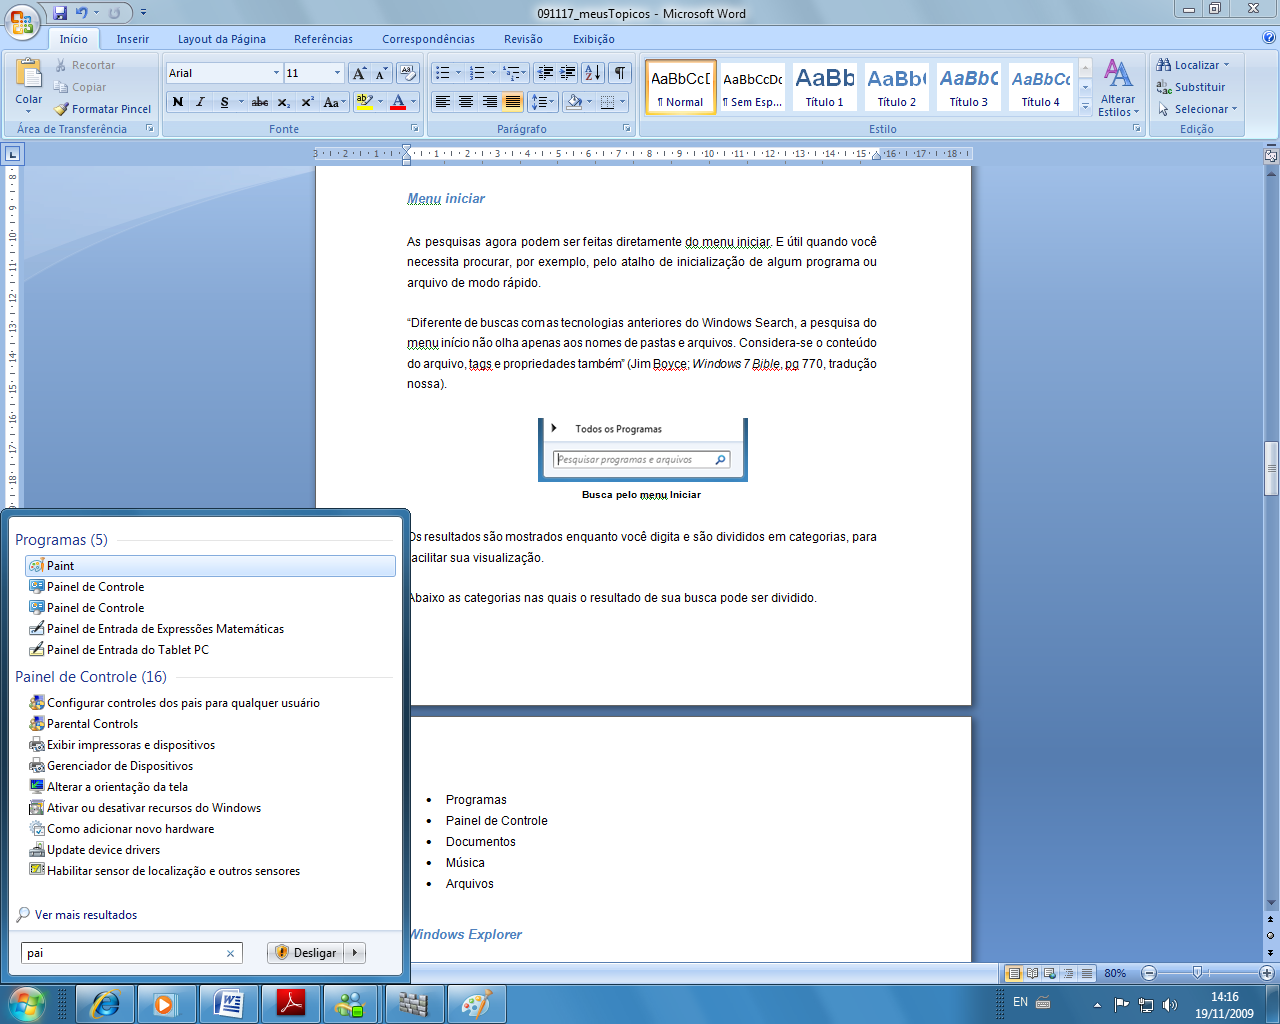Switch to Full Screen Reading view
Screen dimensions: 1280x1024
(1032, 973)
